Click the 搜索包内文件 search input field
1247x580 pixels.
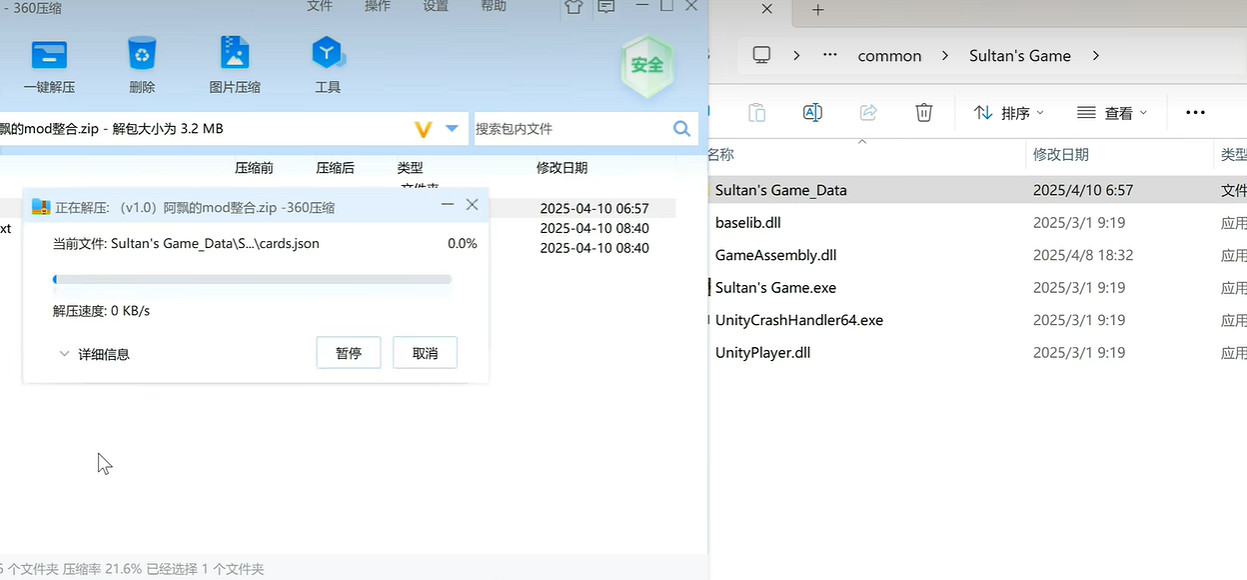pos(570,128)
